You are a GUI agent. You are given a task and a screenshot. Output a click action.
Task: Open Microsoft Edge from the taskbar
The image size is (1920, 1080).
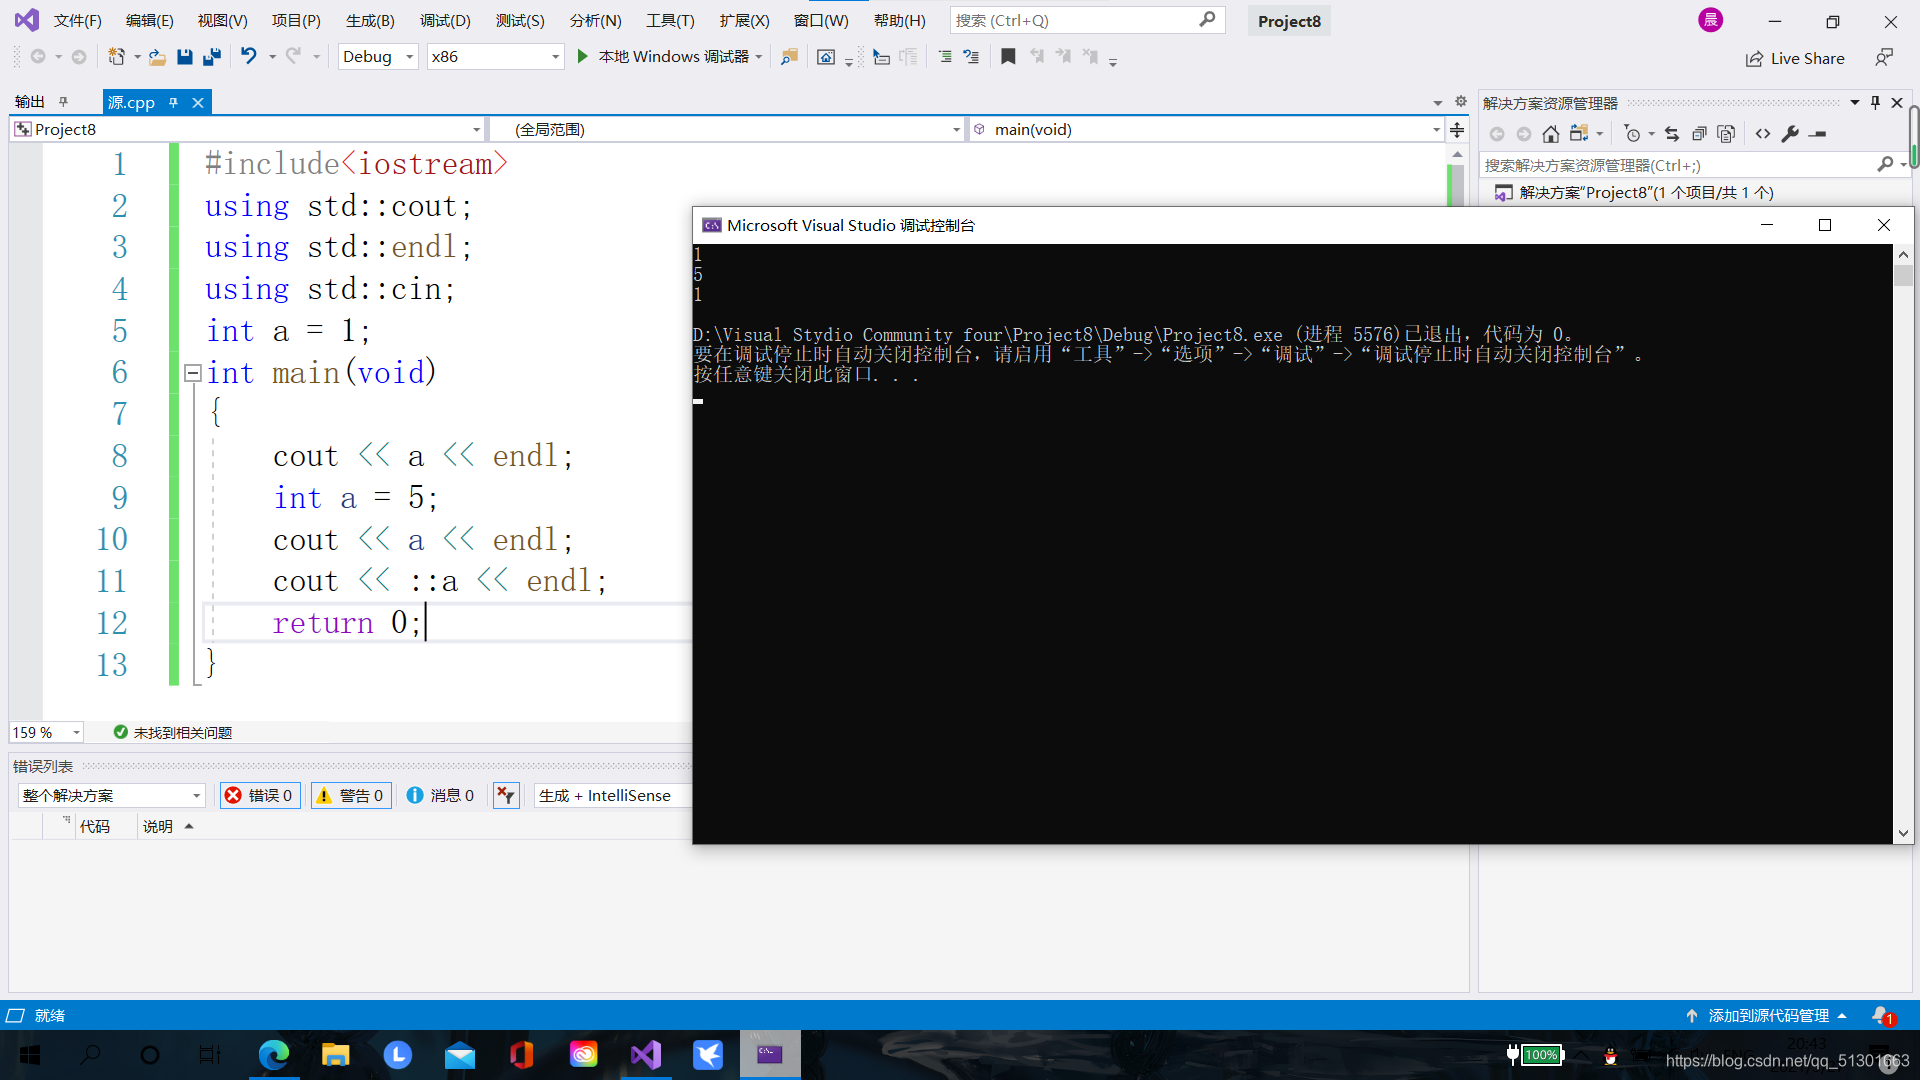(273, 1055)
